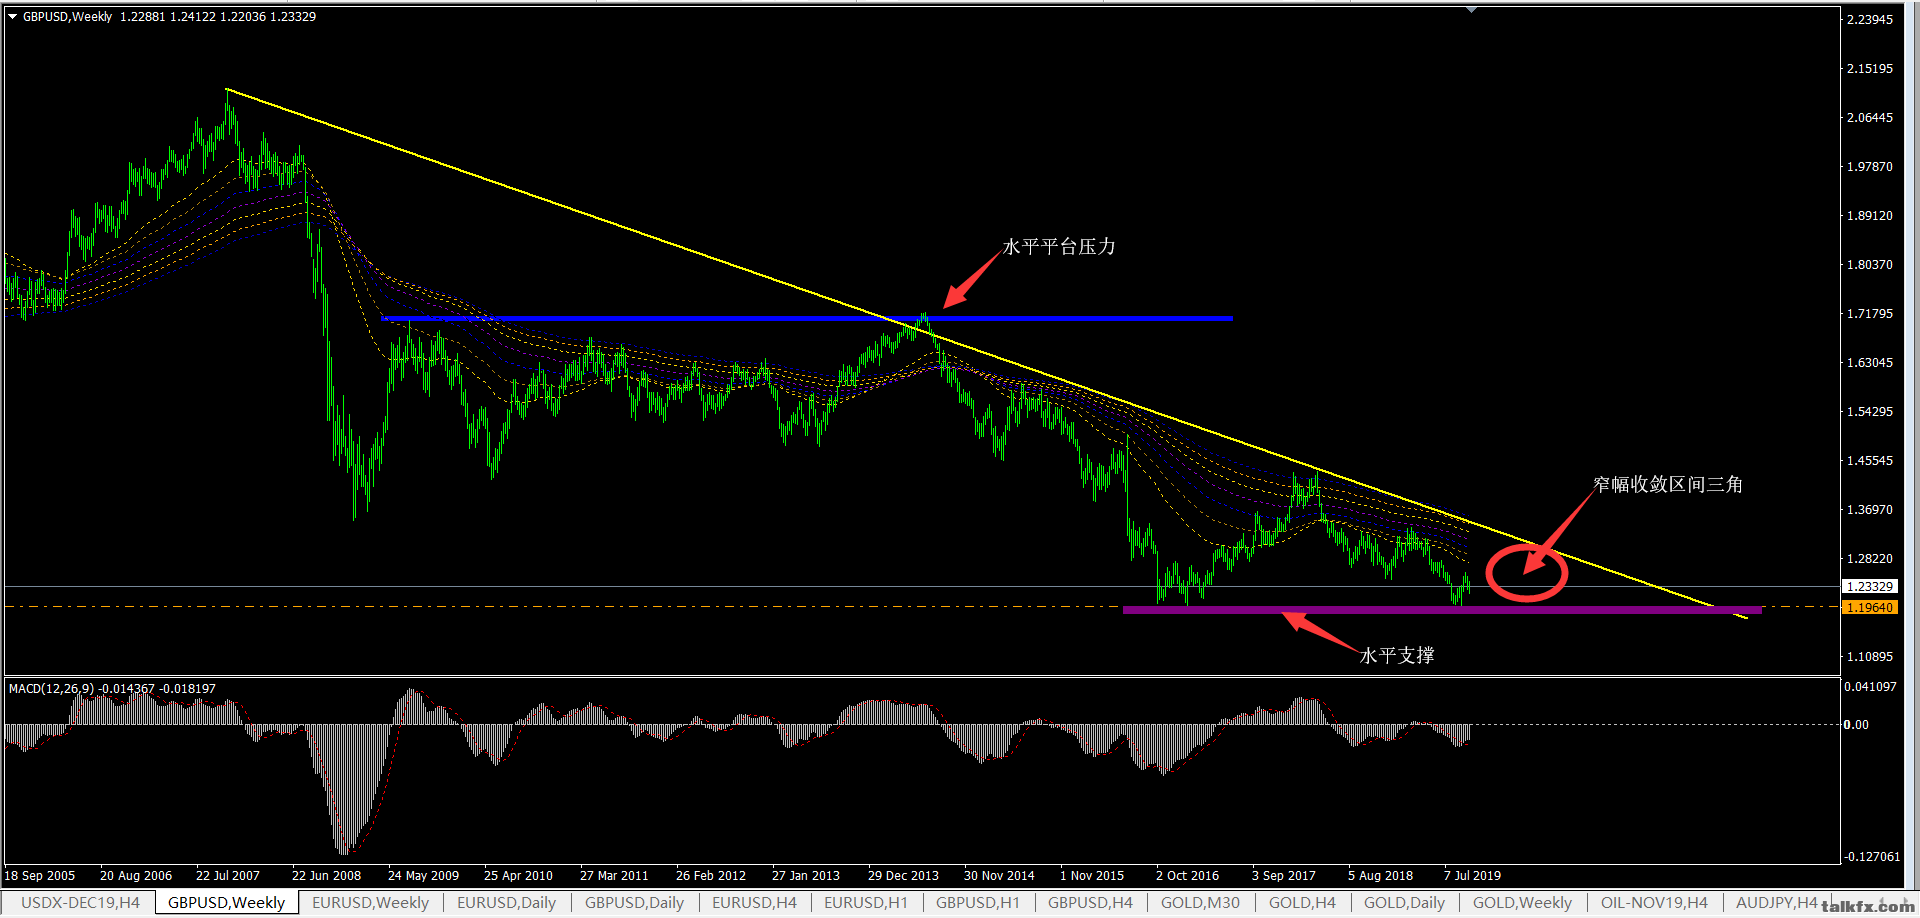
Task: Click the 2.06445 price scale value
Action: click(x=1870, y=117)
